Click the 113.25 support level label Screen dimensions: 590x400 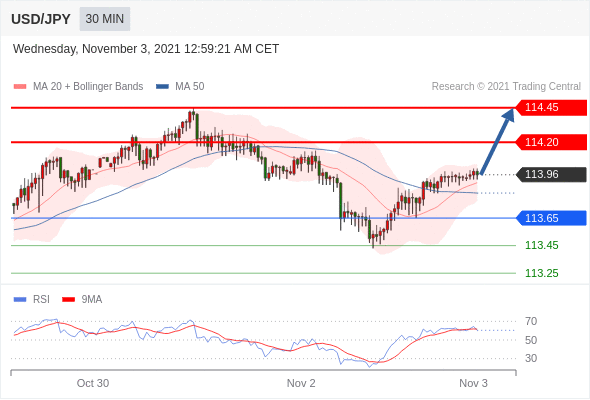542,273
